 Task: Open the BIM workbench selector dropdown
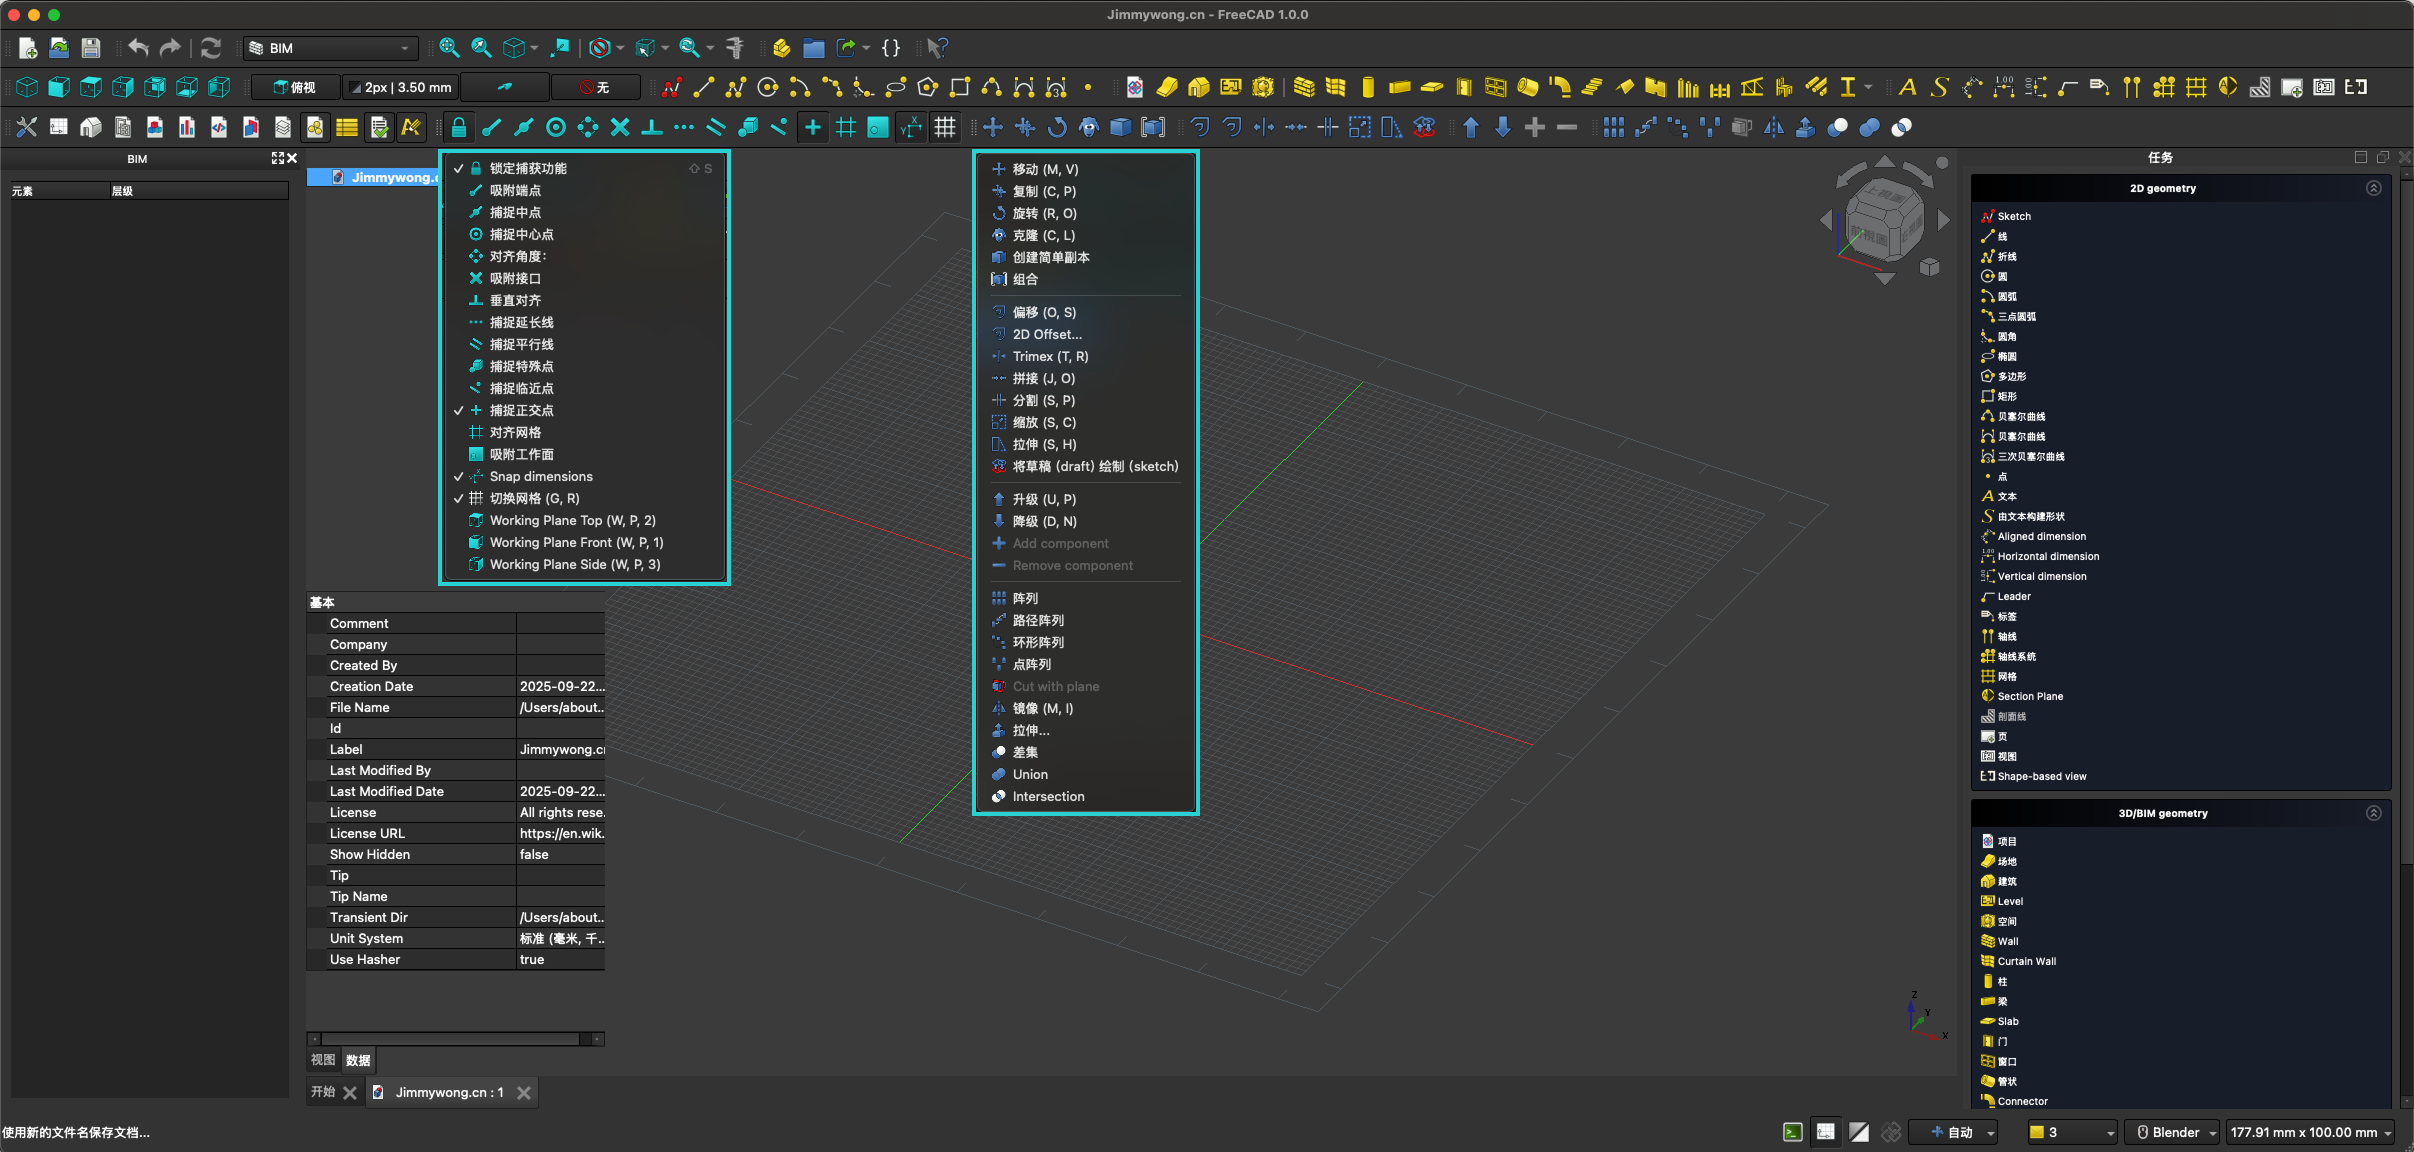click(330, 48)
